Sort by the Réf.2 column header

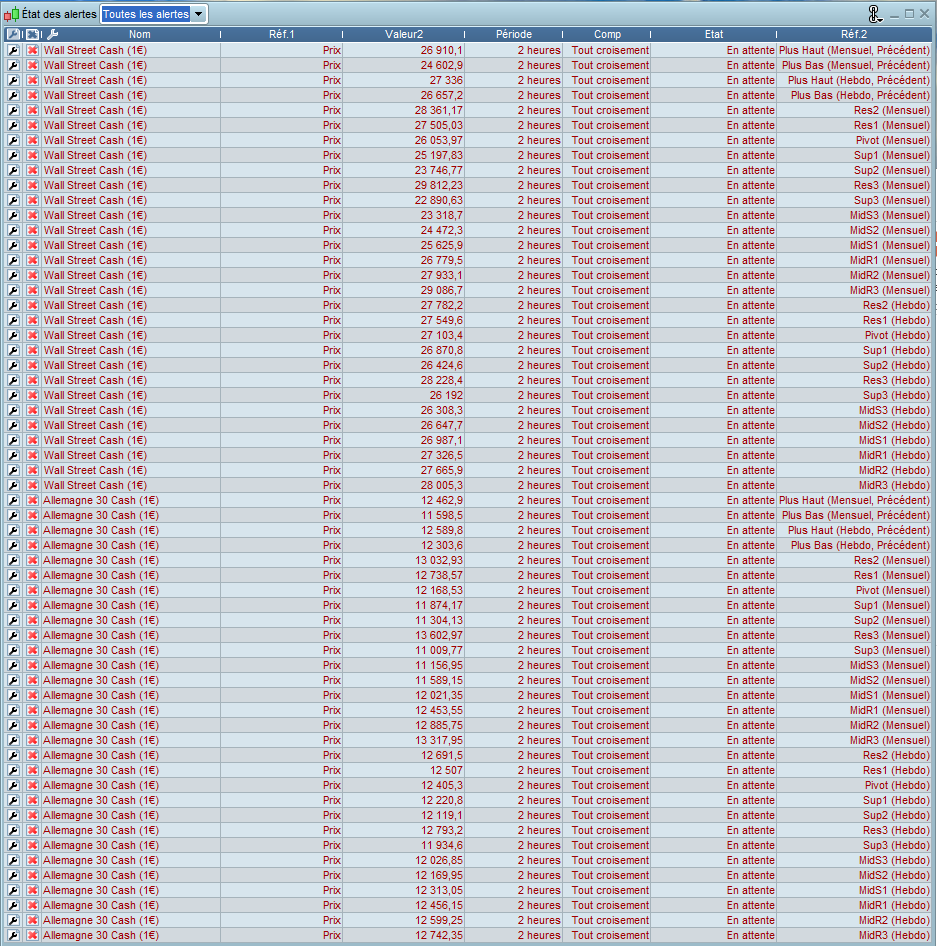pyautogui.click(x=854, y=34)
